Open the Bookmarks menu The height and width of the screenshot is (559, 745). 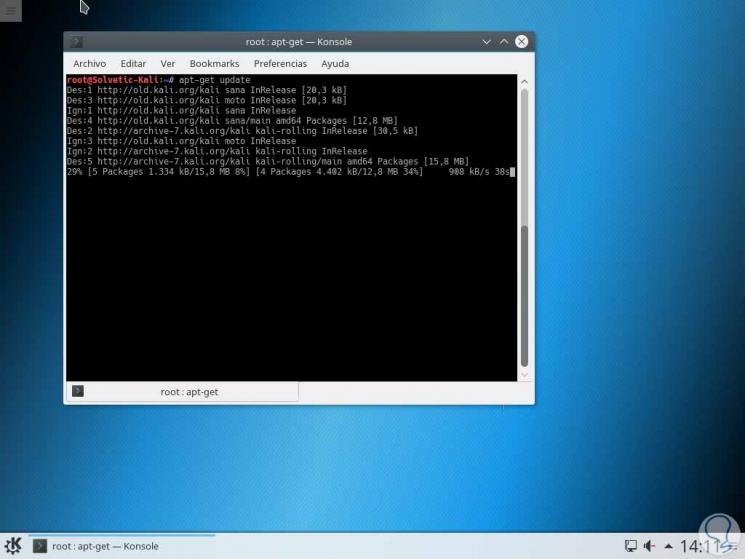coord(214,64)
